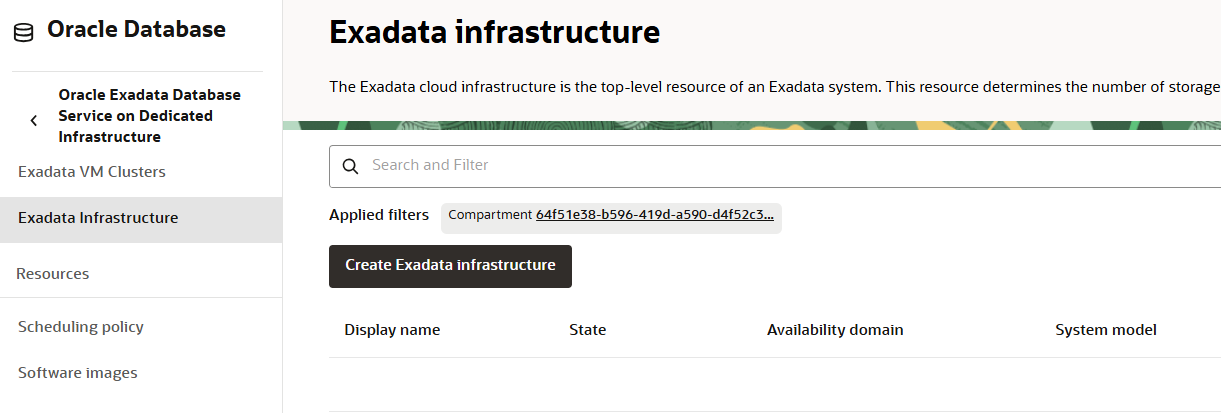The height and width of the screenshot is (413, 1221).
Task: Open Scheduling policy from the sidebar
Action: (81, 327)
